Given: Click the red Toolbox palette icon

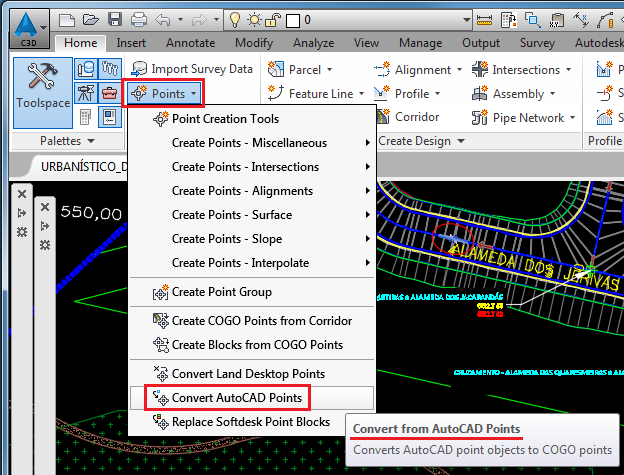Looking at the screenshot, I should [109, 93].
